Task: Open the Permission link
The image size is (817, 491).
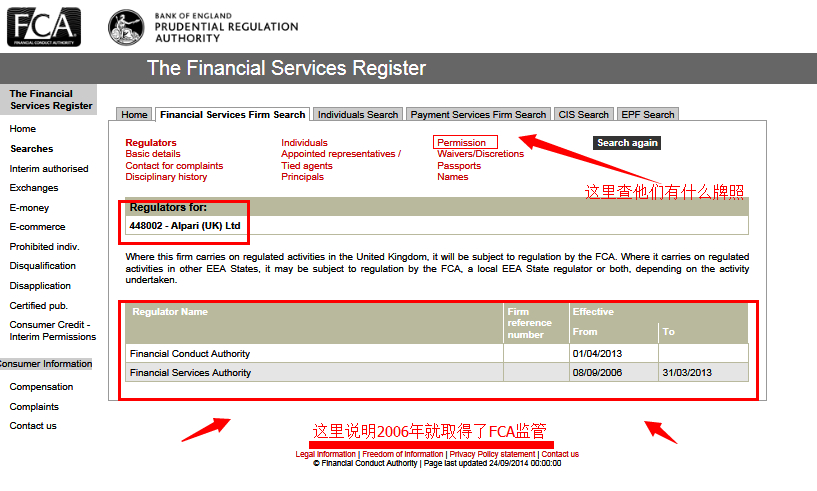Action: pyautogui.click(x=461, y=142)
